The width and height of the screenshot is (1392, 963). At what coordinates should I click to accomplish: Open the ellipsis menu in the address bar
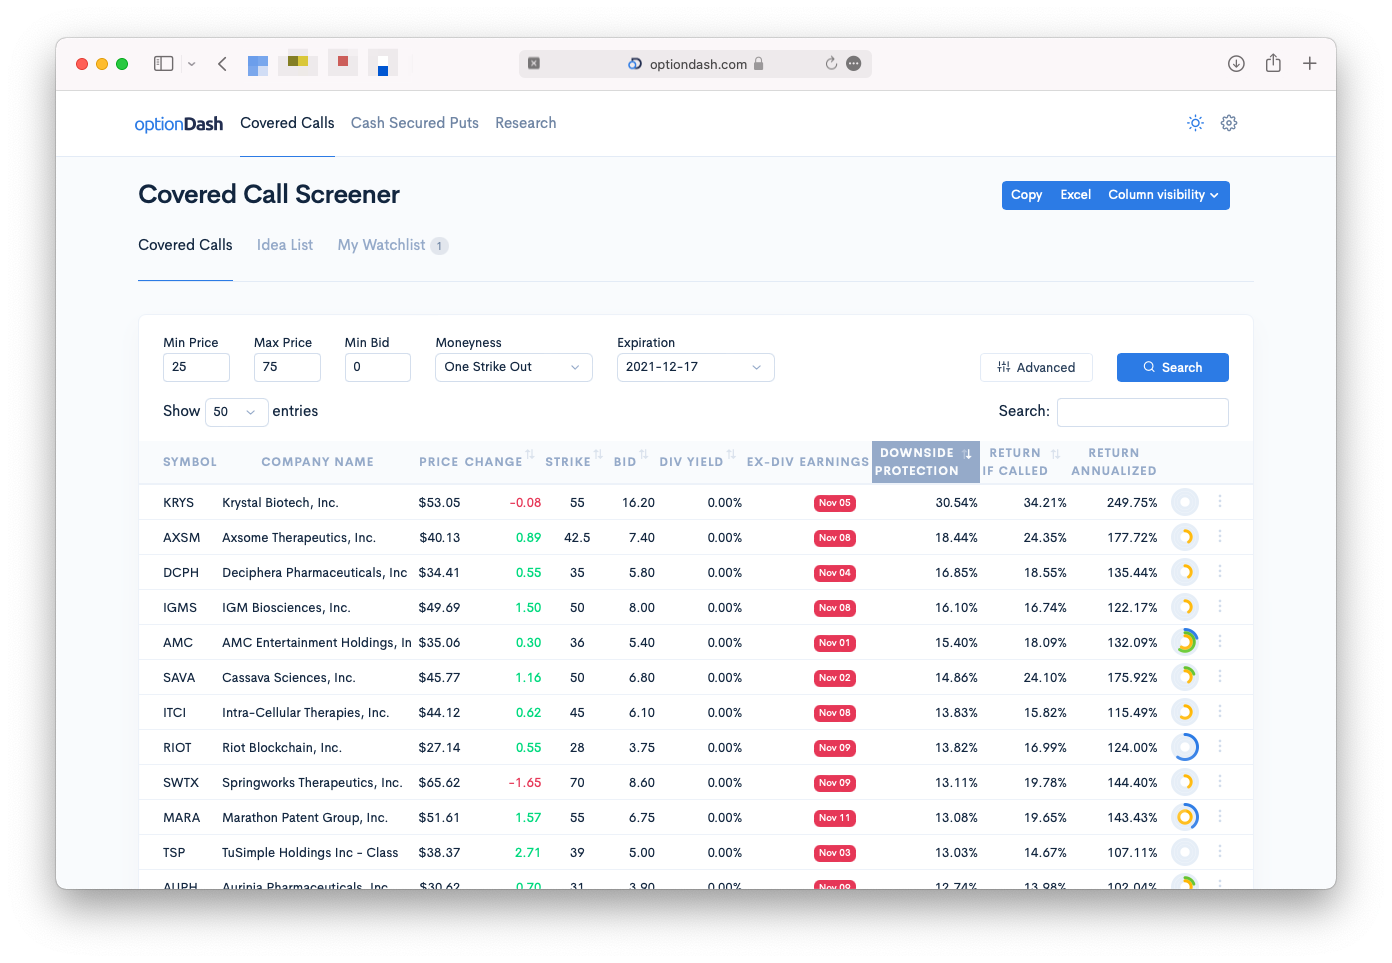pyautogui.click(x=854, y=64)
